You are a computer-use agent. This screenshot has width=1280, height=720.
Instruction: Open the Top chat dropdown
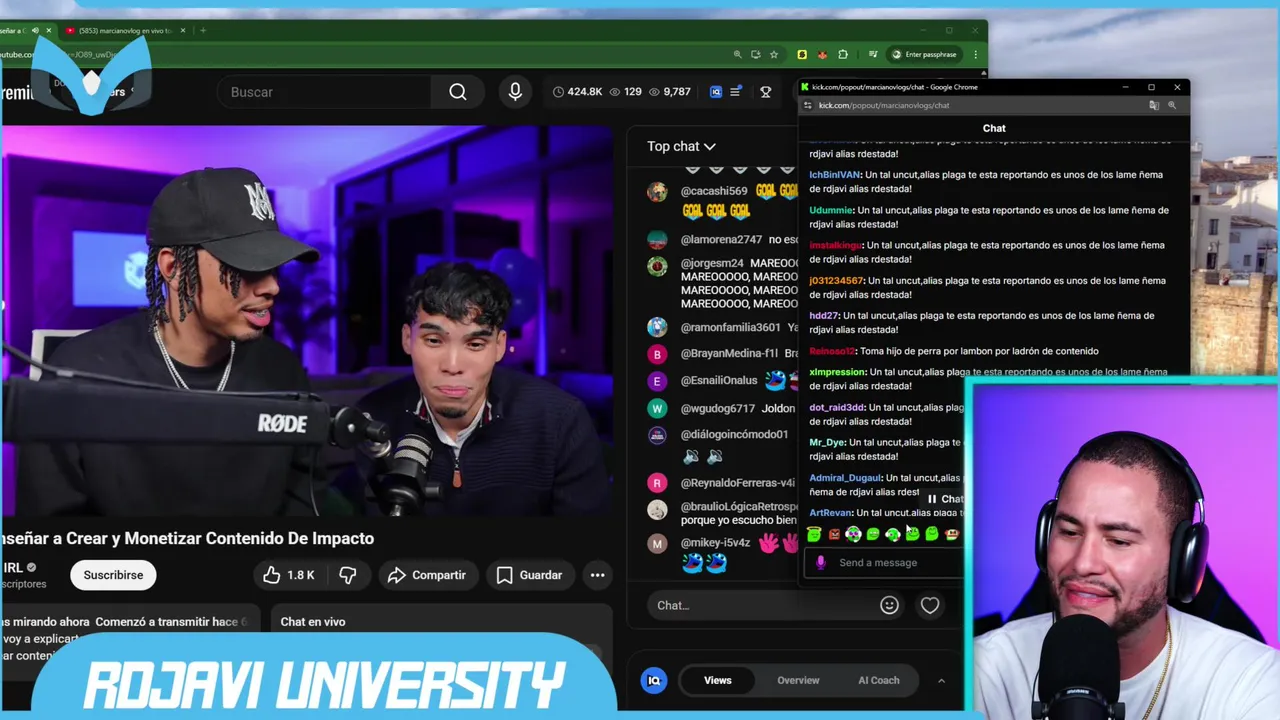pyautogui.click(x=681, y=146)
